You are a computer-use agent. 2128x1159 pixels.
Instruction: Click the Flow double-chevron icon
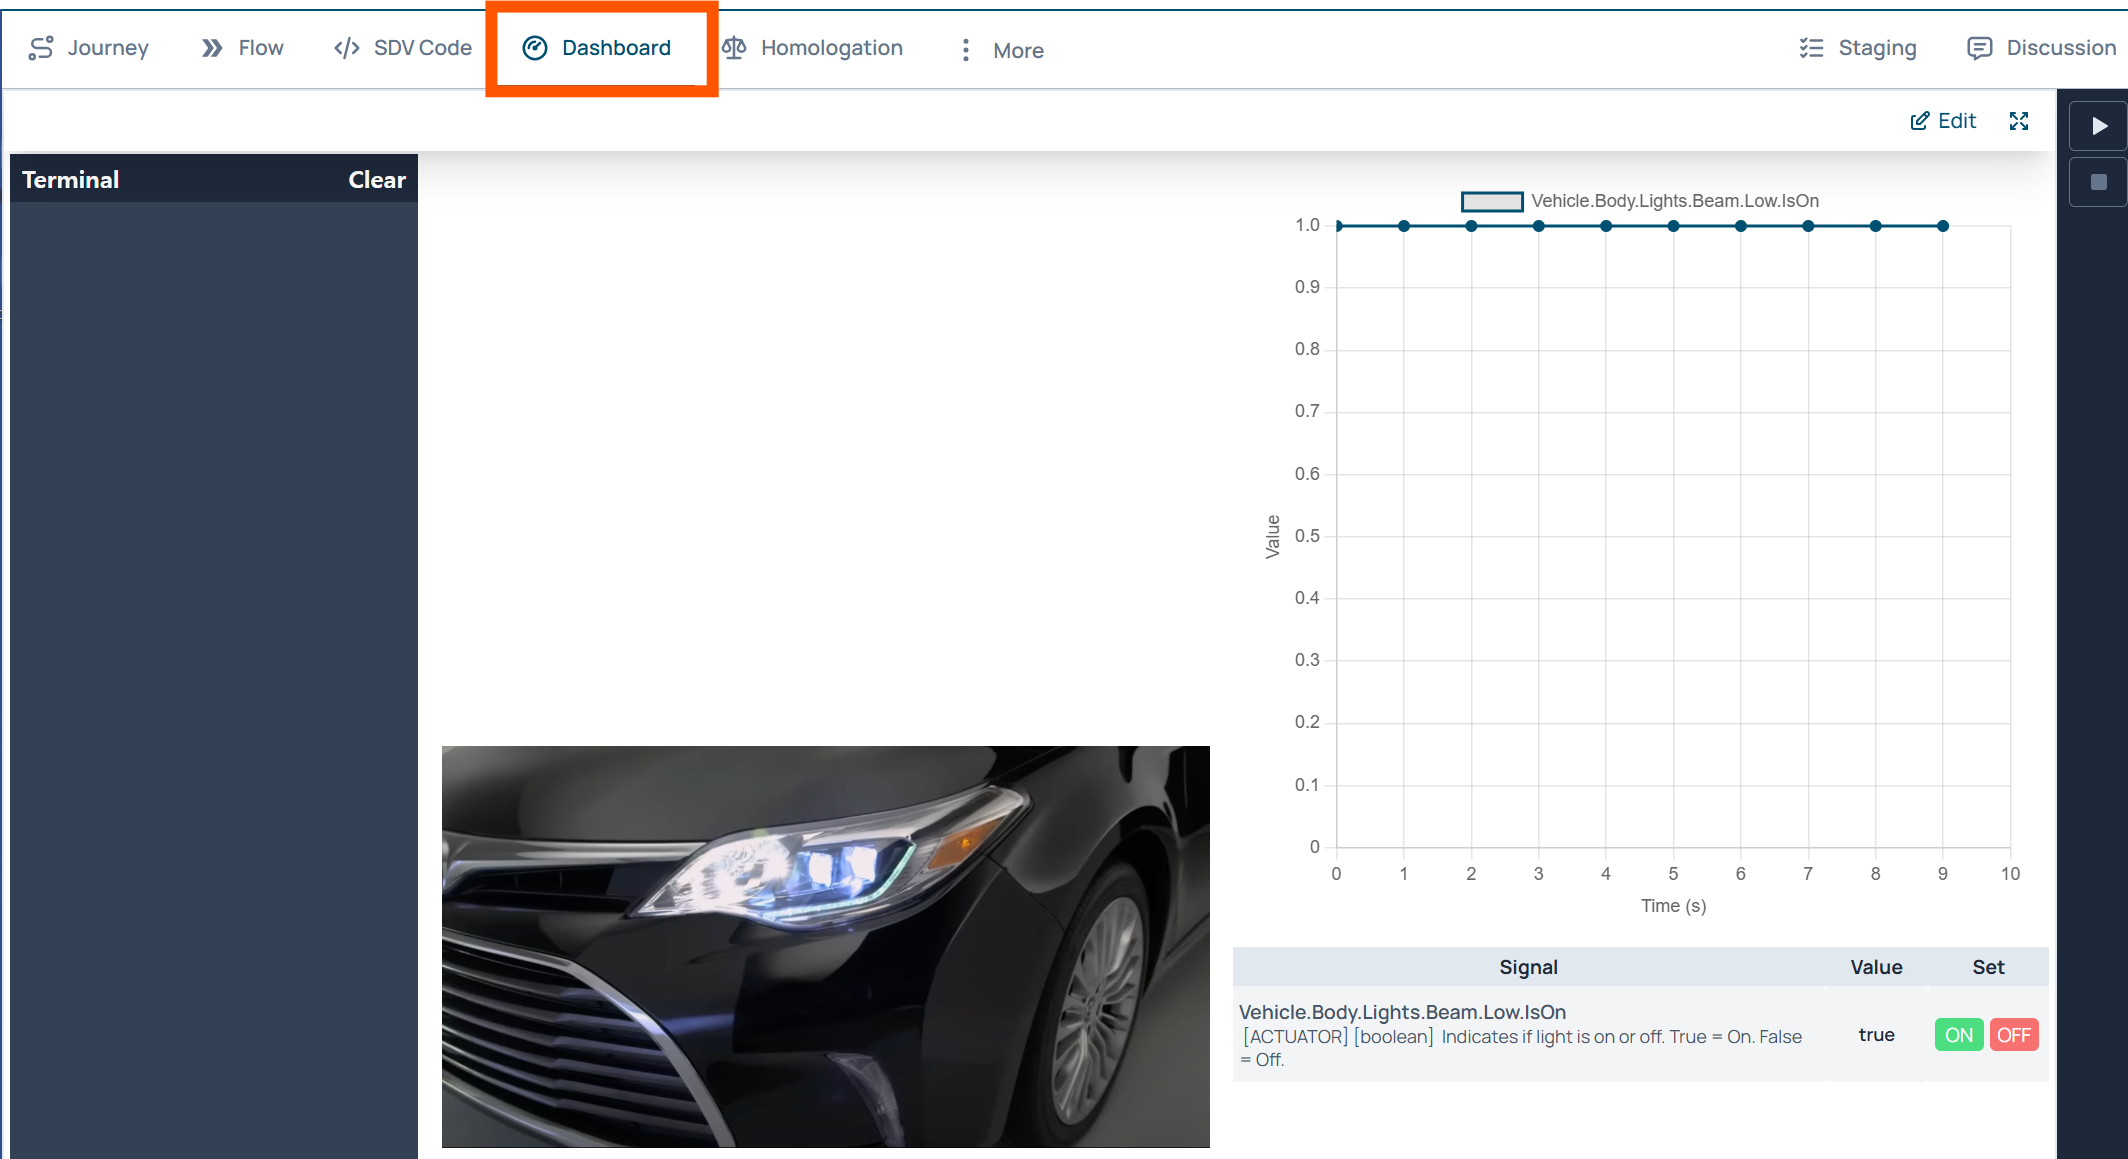pos(212,48)
